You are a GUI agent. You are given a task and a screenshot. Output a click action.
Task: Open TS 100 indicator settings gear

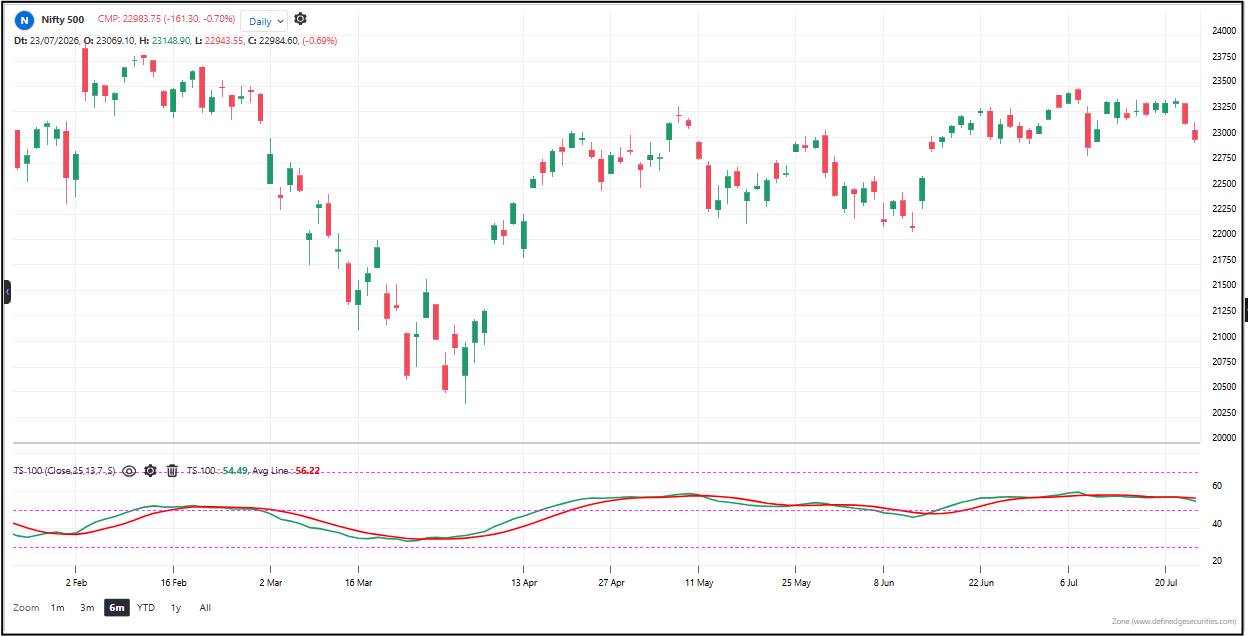[x=150, y=470]
